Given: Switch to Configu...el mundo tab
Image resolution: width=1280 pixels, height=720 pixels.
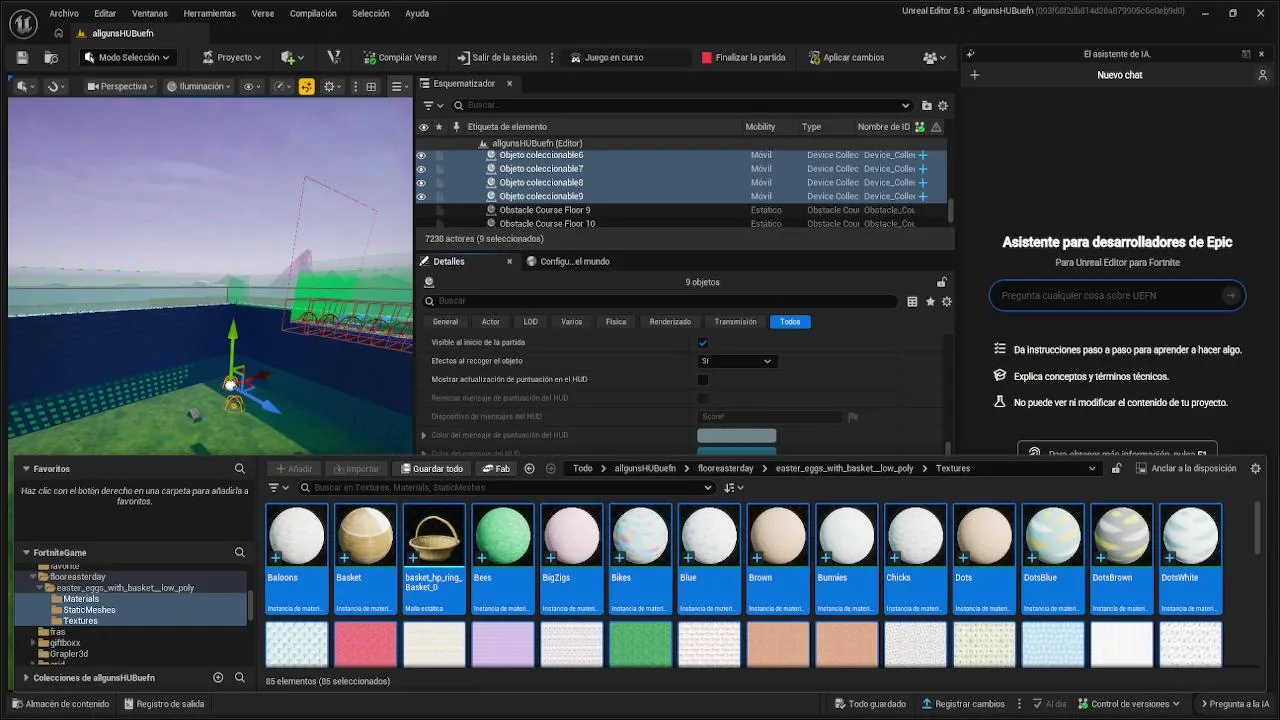Looking at the screenshot, I should pyautogui.click(x=568, y=262).
